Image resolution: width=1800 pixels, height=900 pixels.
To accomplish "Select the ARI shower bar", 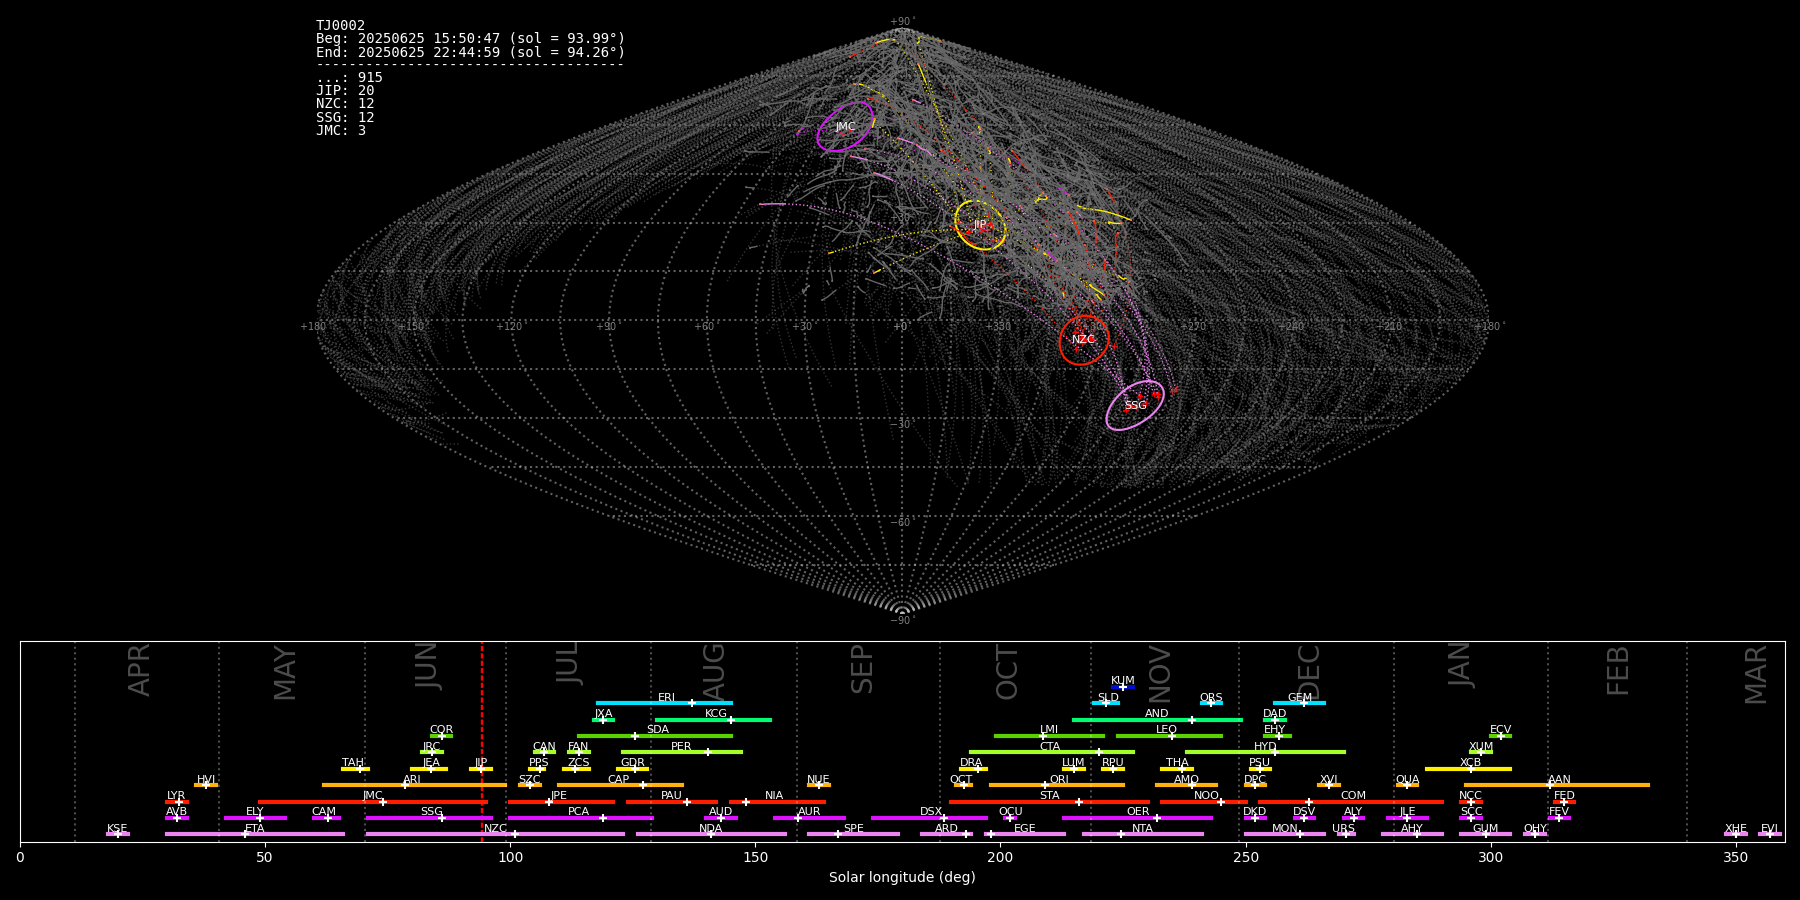I will pos(414,785).
